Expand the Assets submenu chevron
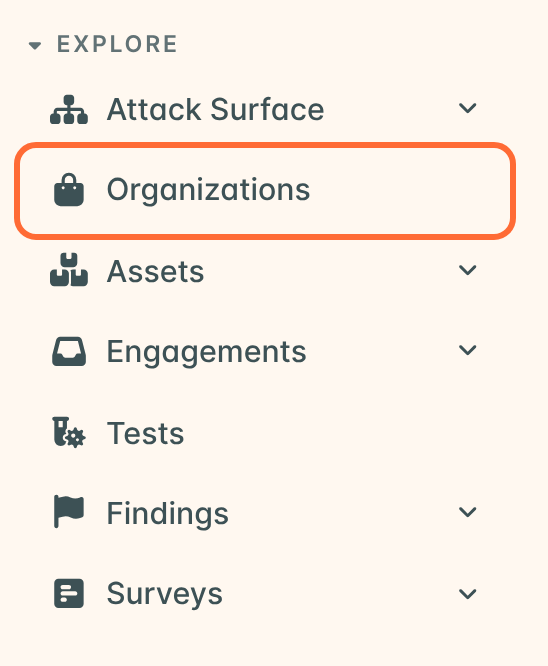The height and width of the screenshot is (666, 548). (x=467, y=270)
